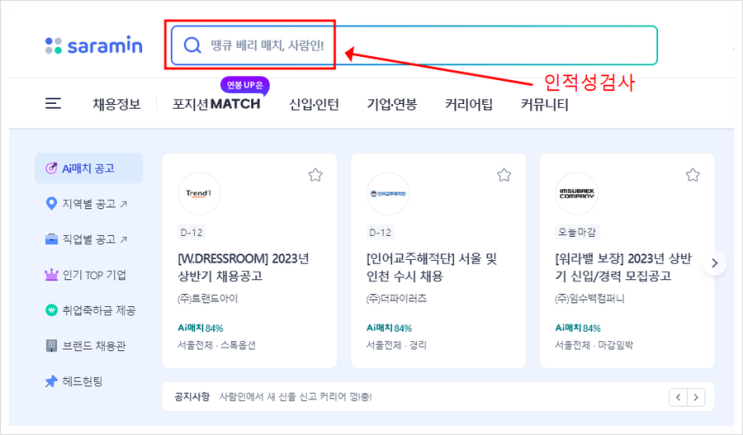Click the 공지사항 label
This screenshot has height=435, width=743.
(192, 397)
